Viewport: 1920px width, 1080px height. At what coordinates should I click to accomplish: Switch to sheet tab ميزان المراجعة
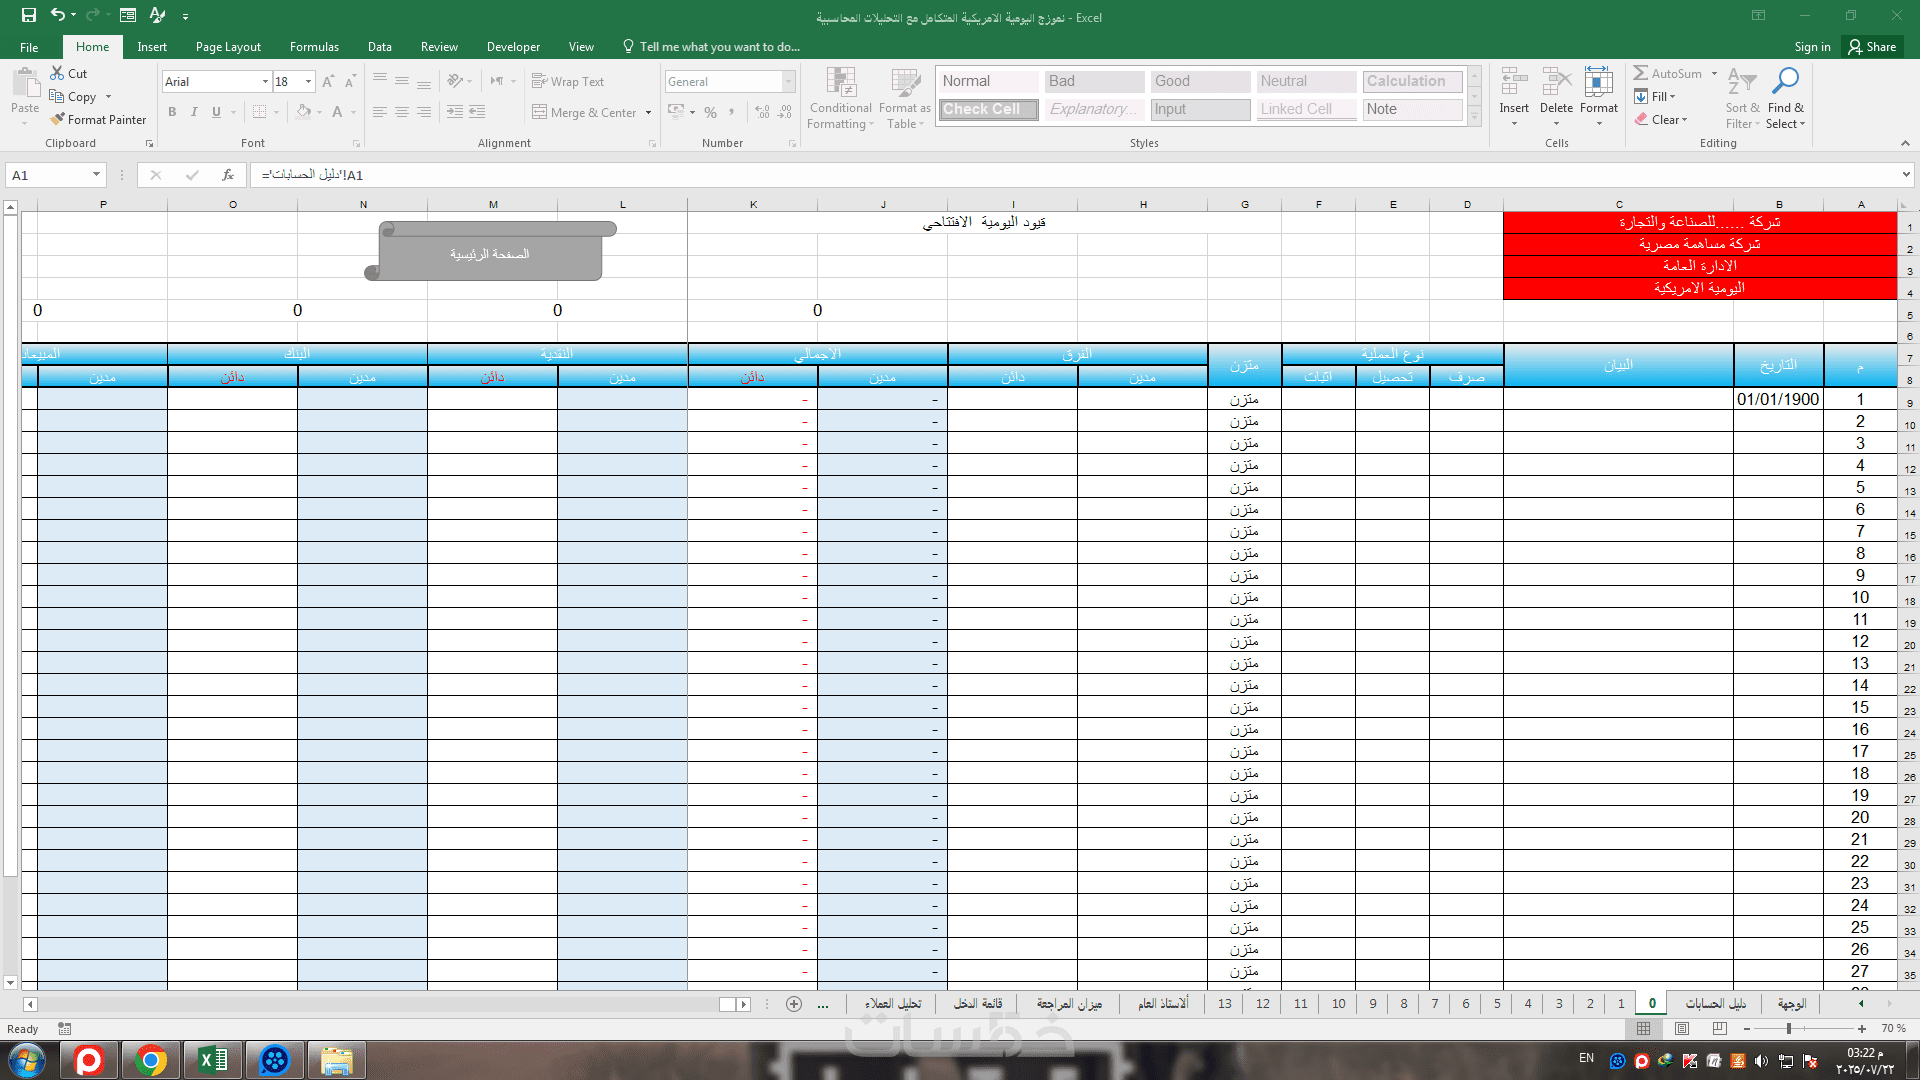point(1069,1004)
